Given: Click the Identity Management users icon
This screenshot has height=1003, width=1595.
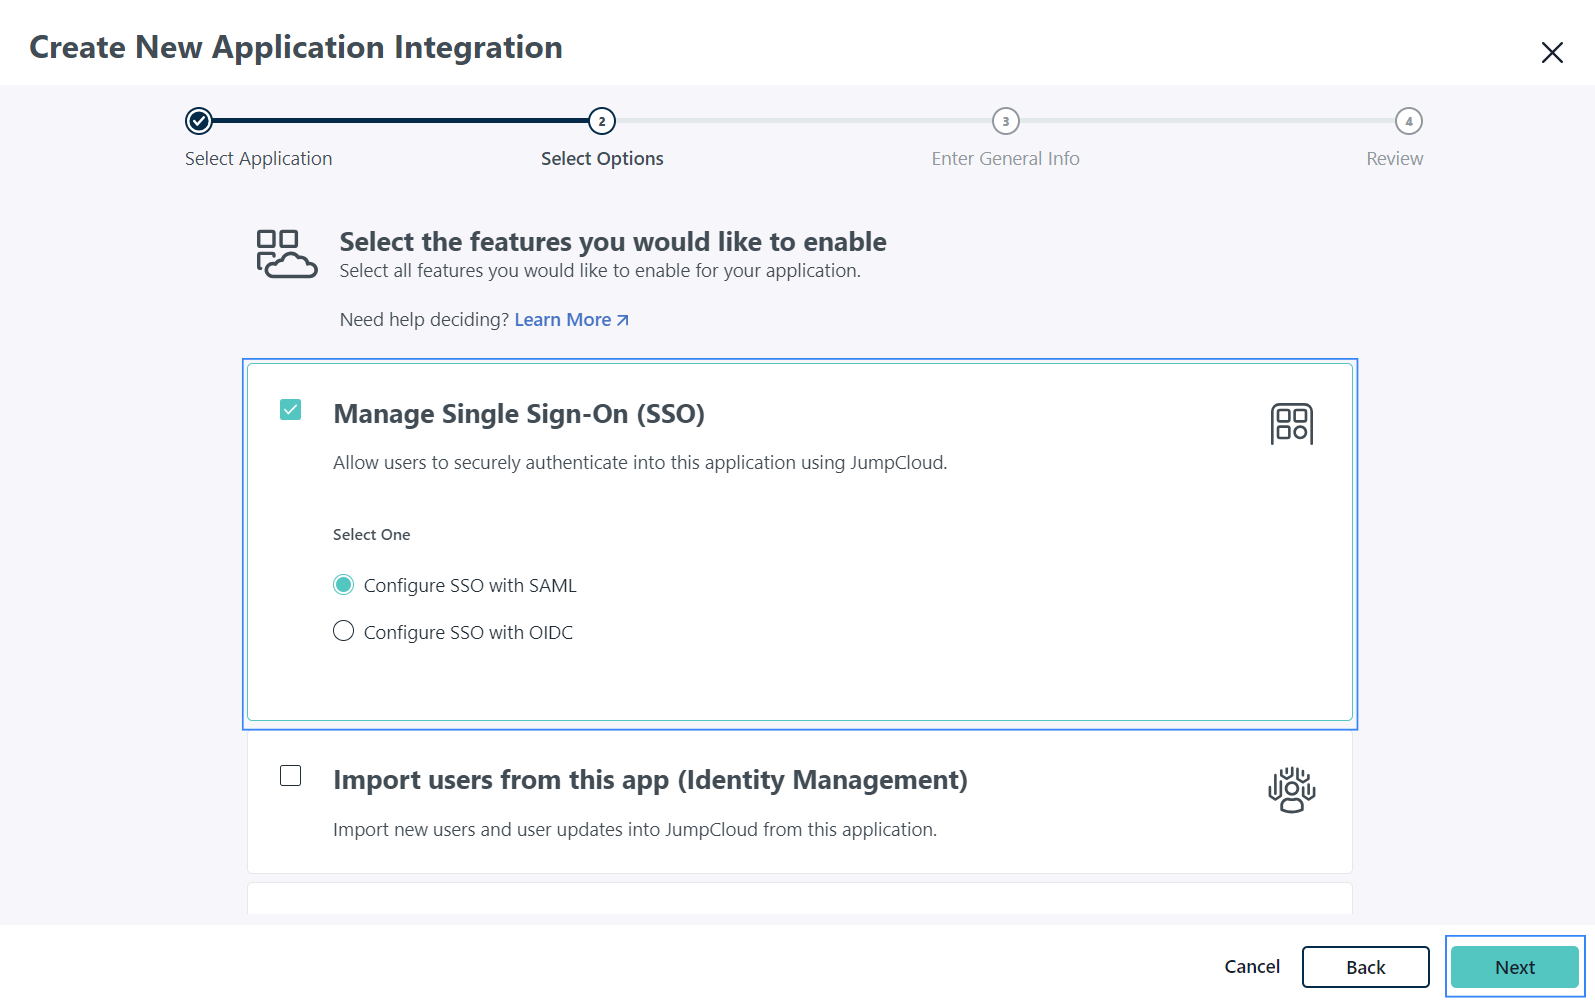Looking at the screenshot, I should click(1291, 790).
